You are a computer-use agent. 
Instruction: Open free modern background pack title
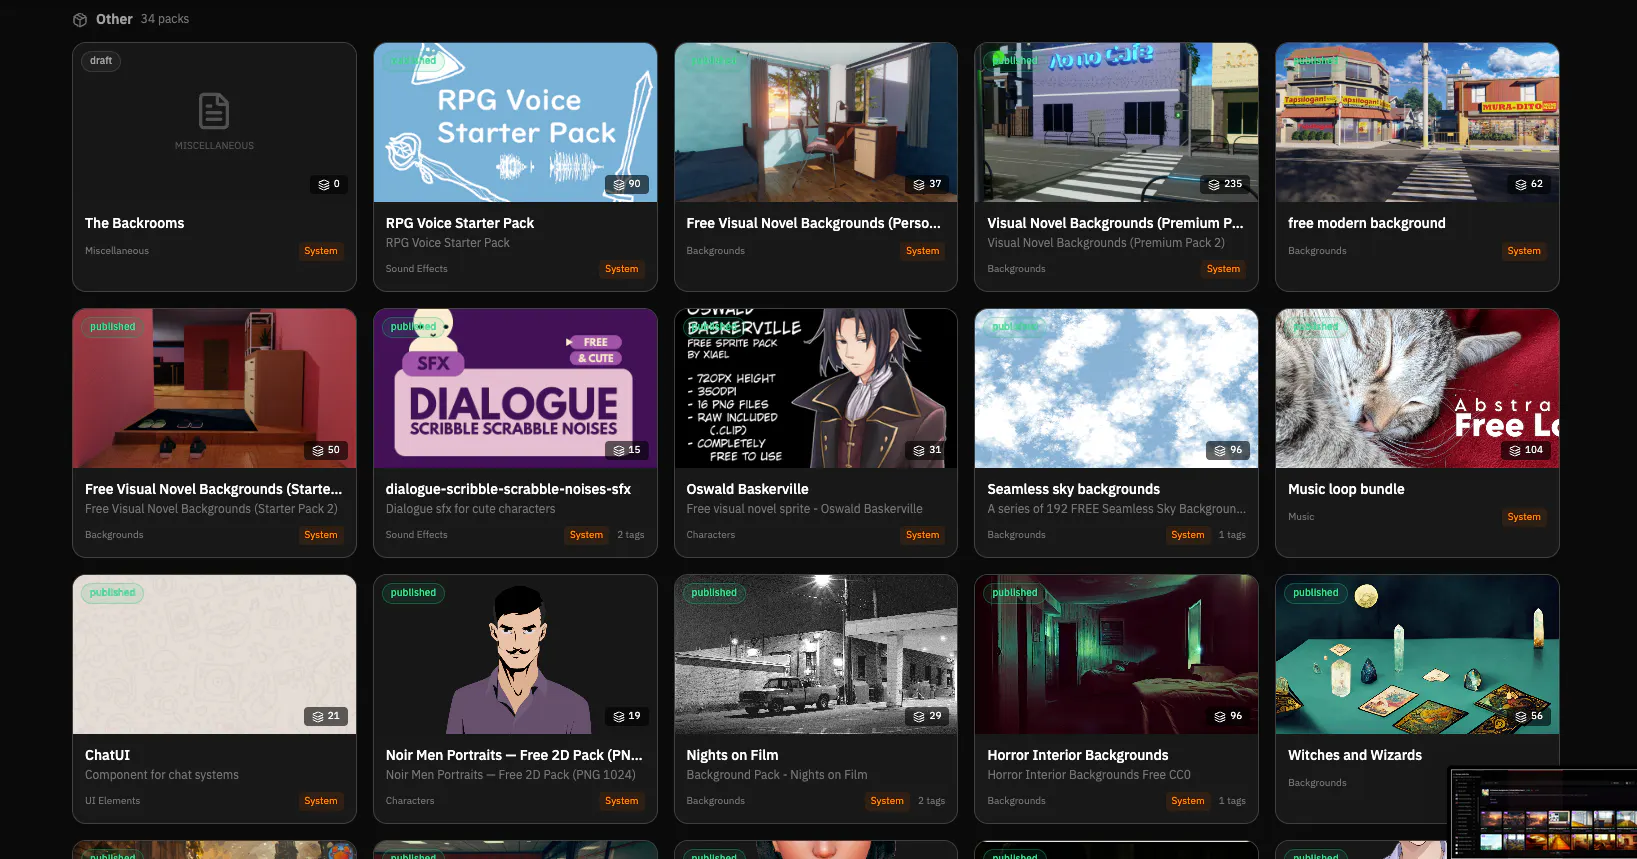pyautogui.click(x=1367, y=223)
